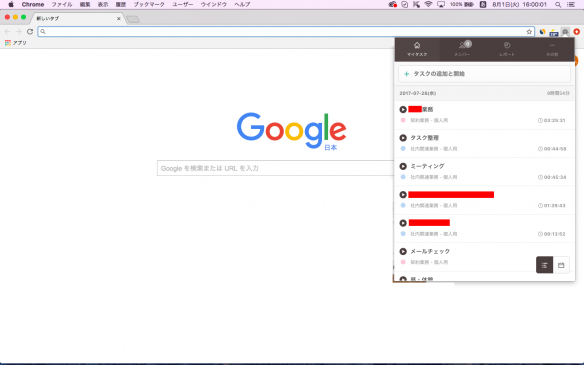Start the 00:13:52 redacted task timer
This screenshot has height=365, width=584.
(403, 223)
